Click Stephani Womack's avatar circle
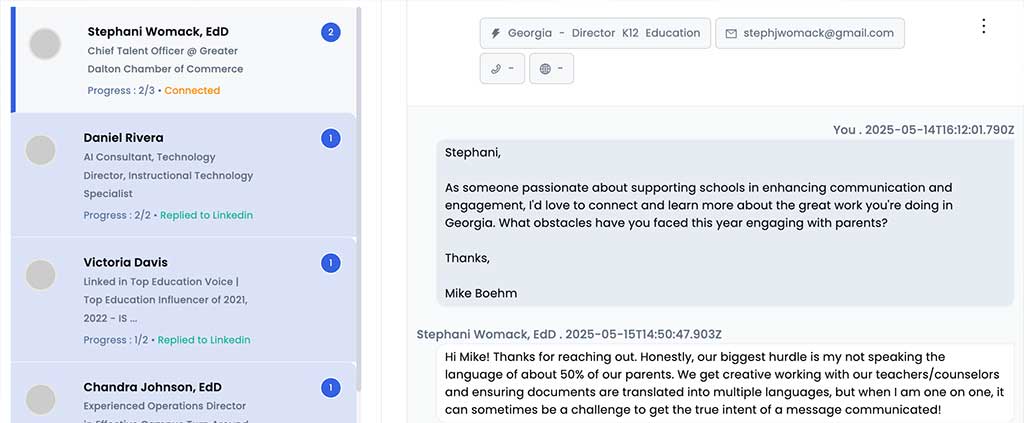Screen dimensions: 1024x423 click(45, 44)
